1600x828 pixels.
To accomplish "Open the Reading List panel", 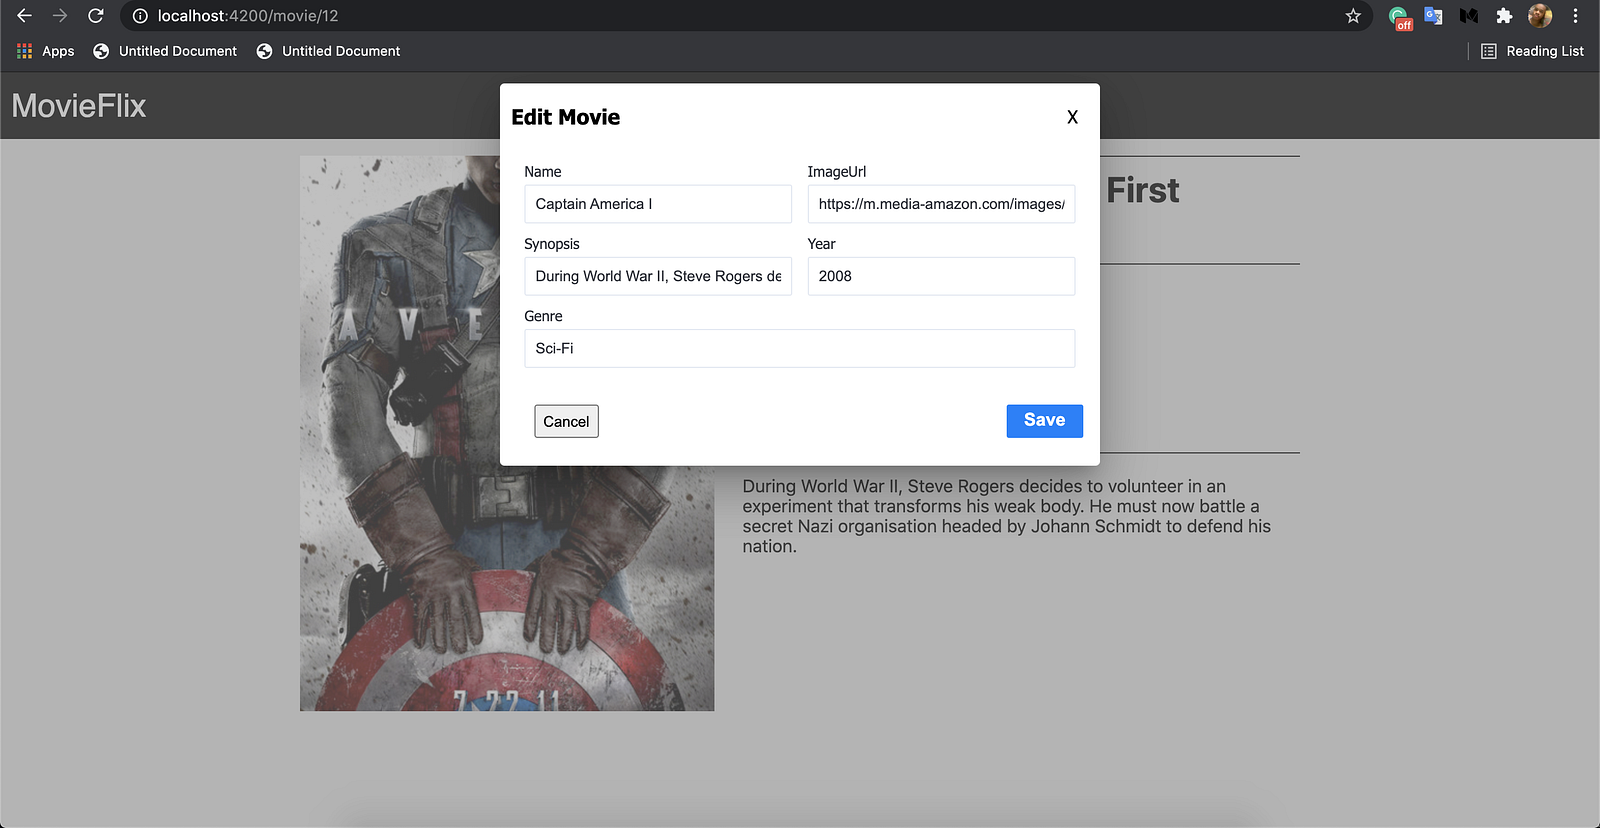I will [x=1532, y=51].
